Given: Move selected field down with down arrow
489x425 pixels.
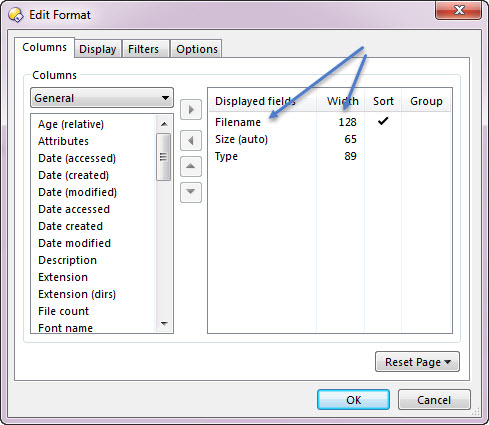Looking at the screenshot, I should pyautogui.click(x=191, y=192).
